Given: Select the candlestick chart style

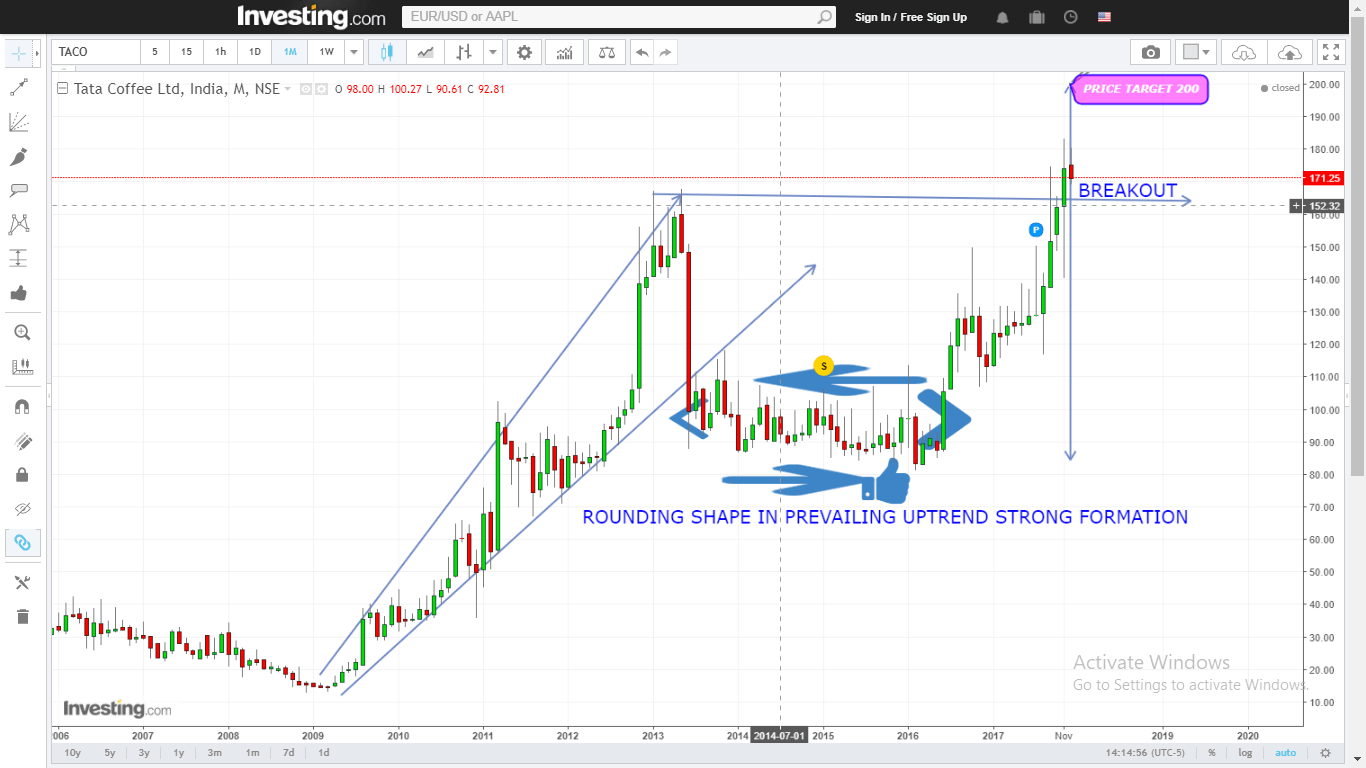Looking at the screenshot, I should 387,52.
